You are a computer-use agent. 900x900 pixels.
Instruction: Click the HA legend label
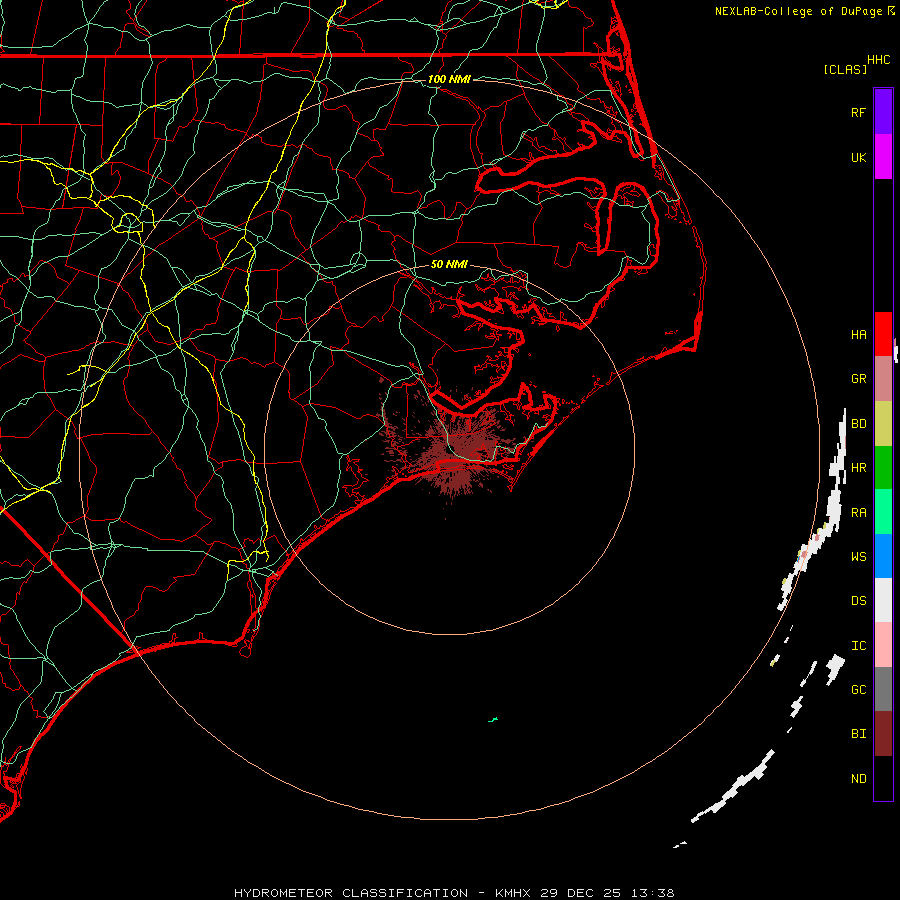[858, 334]
